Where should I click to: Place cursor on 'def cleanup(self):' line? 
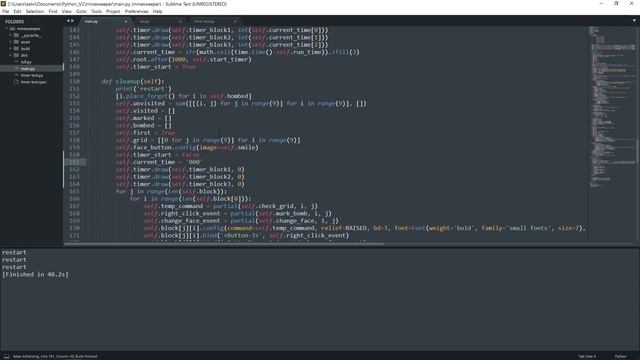coord(133,81)
